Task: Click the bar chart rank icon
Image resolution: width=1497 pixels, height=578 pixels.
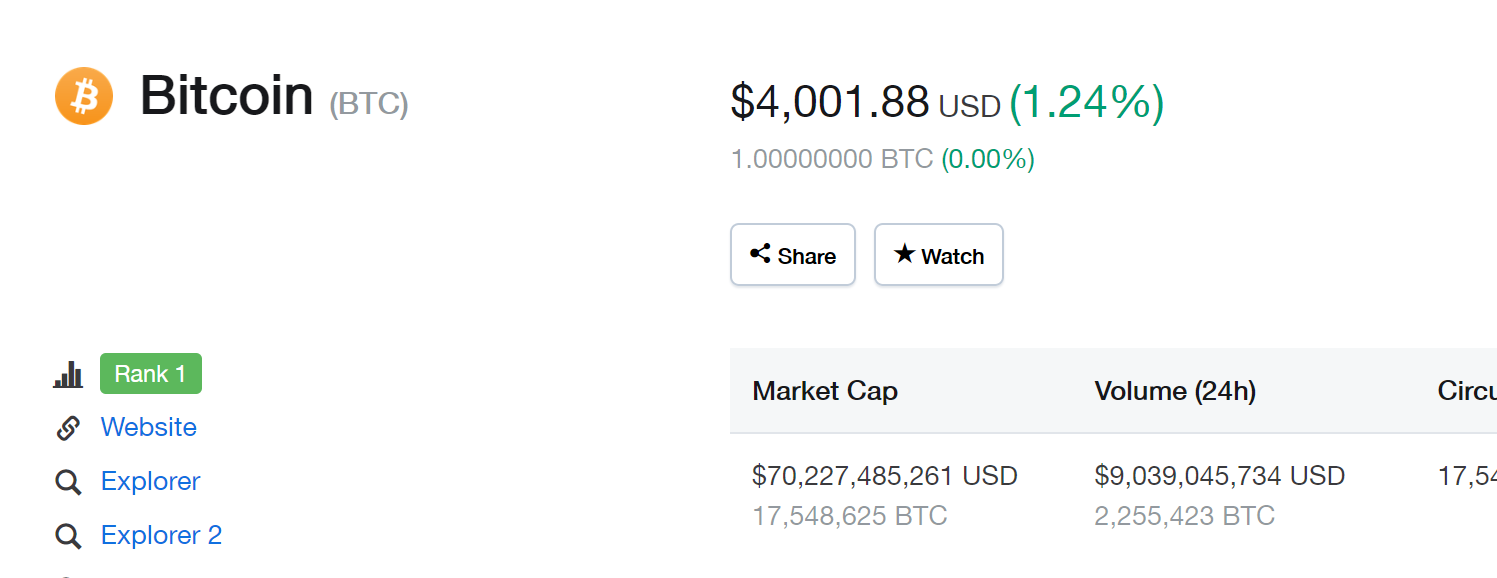Action: pos(68,374)
